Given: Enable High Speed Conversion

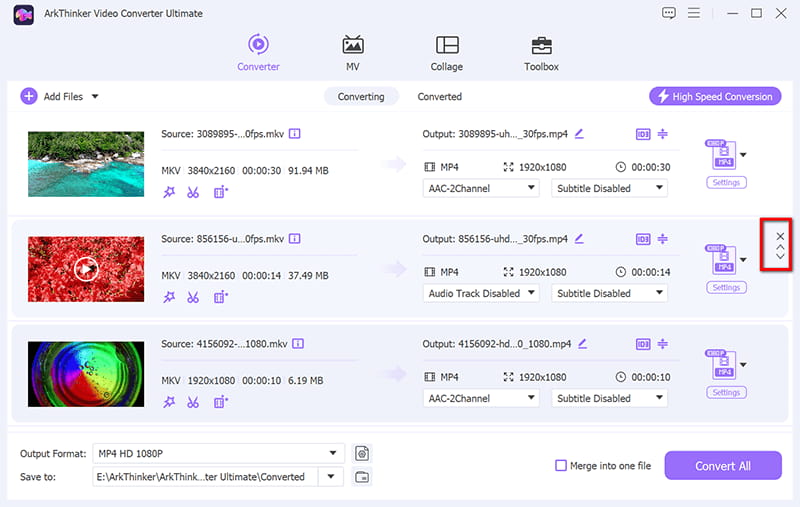Looking at the screenshot, I should tap(715, 96).
